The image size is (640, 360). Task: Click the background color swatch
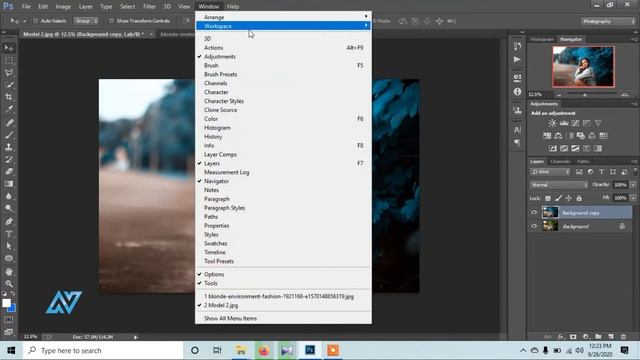(x=13, y=309)
